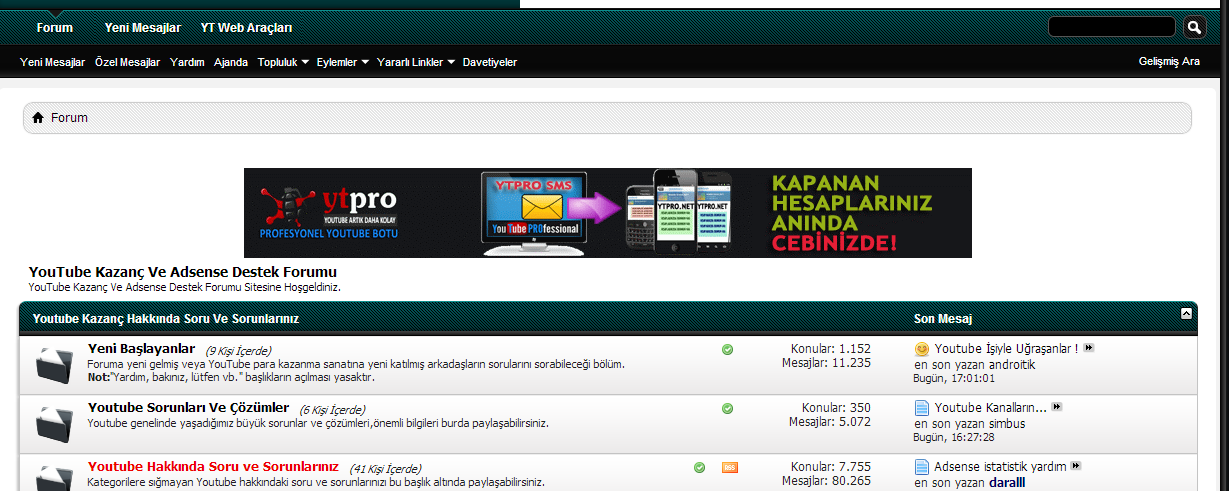Image resolution: width=1229 pixels, height=491 pixels.
Task: Click green check icon in Youtube Hakkında row
Action: [699, 467]
